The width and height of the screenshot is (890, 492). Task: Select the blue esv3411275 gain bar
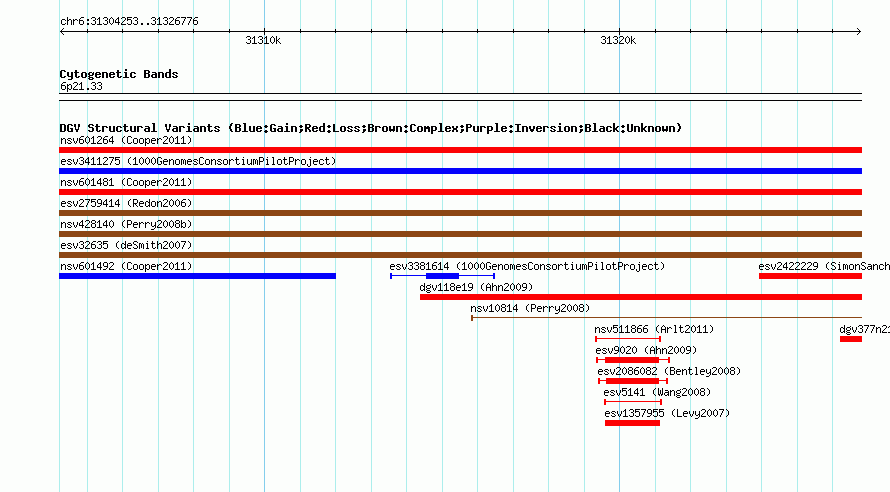460,171
